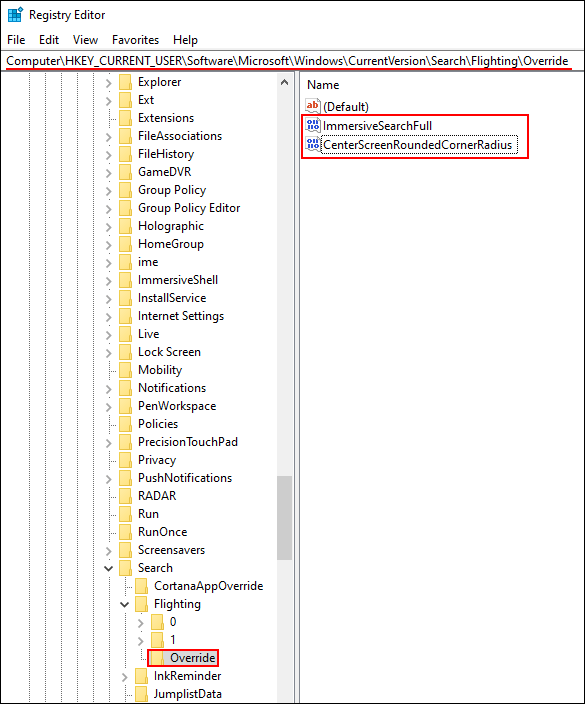Click the RADAR folder icon
Image resolution: width=585 pixels, height=704 pixels.
[x=125, y=496]
